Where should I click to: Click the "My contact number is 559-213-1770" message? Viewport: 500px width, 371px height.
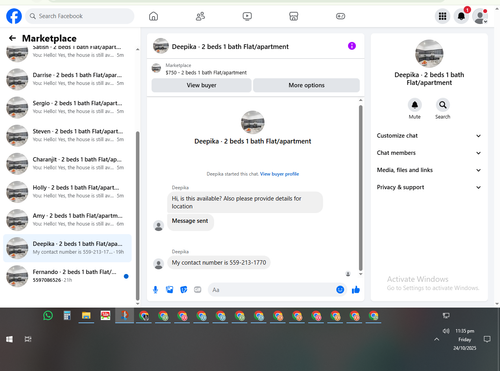[x=219, y=263]
